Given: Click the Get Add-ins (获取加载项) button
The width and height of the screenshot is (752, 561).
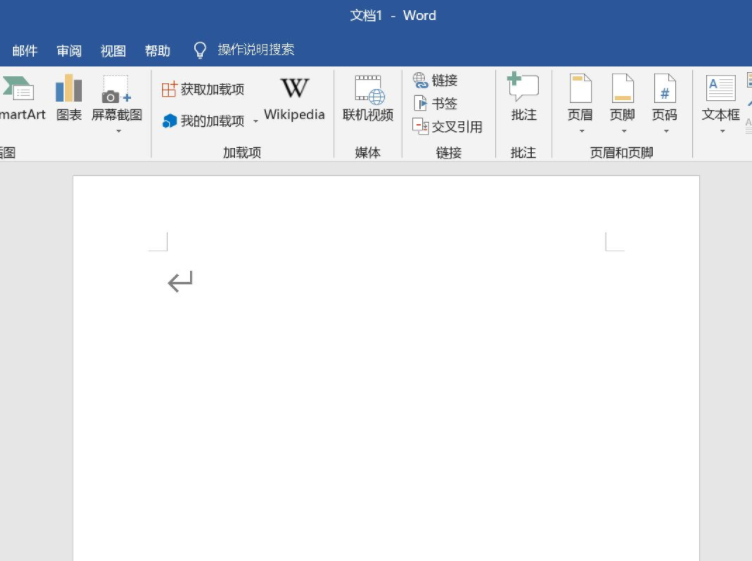Looking at the screenshot, I should pyautogui.click(x=203, y=90).
